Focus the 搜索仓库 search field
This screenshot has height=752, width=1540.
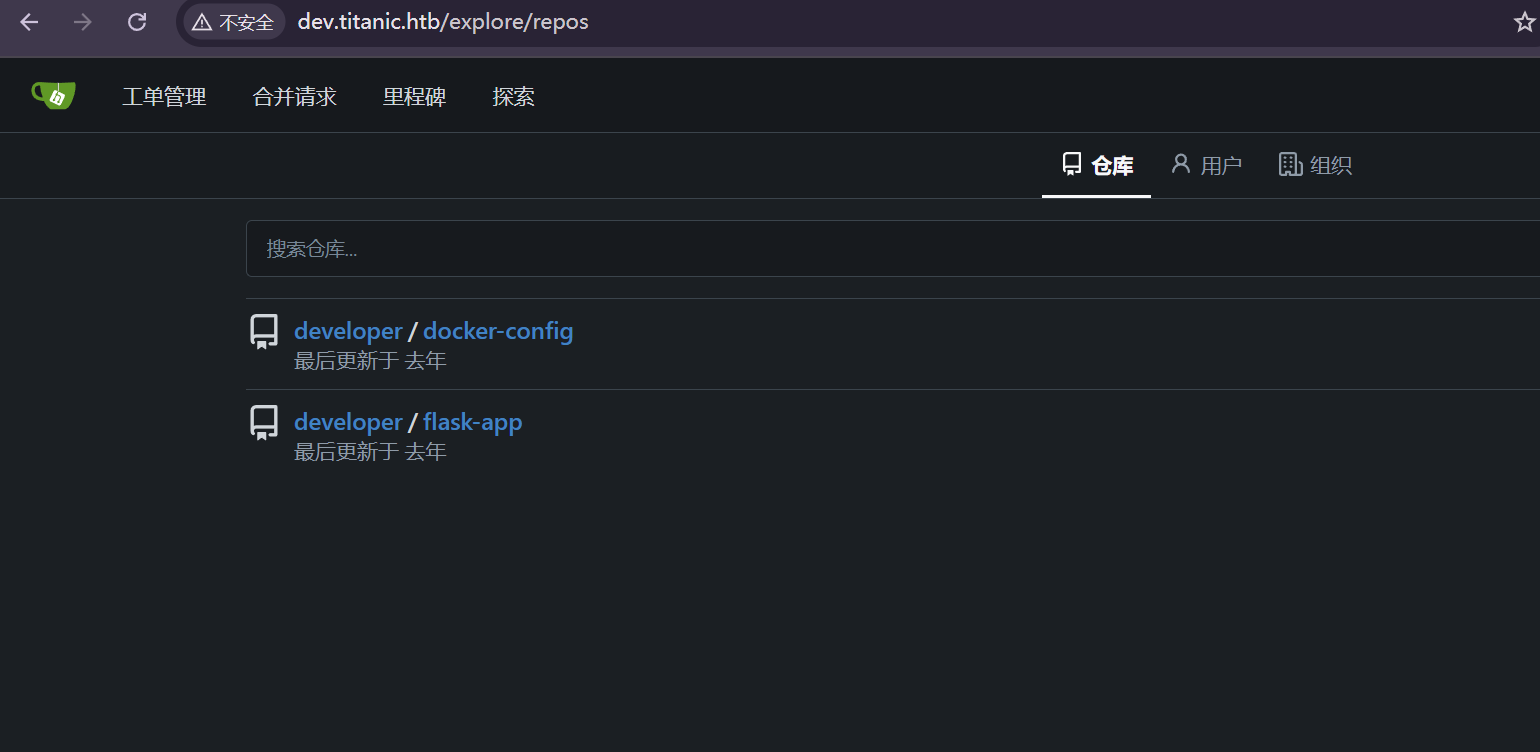(x=890, y=249)
